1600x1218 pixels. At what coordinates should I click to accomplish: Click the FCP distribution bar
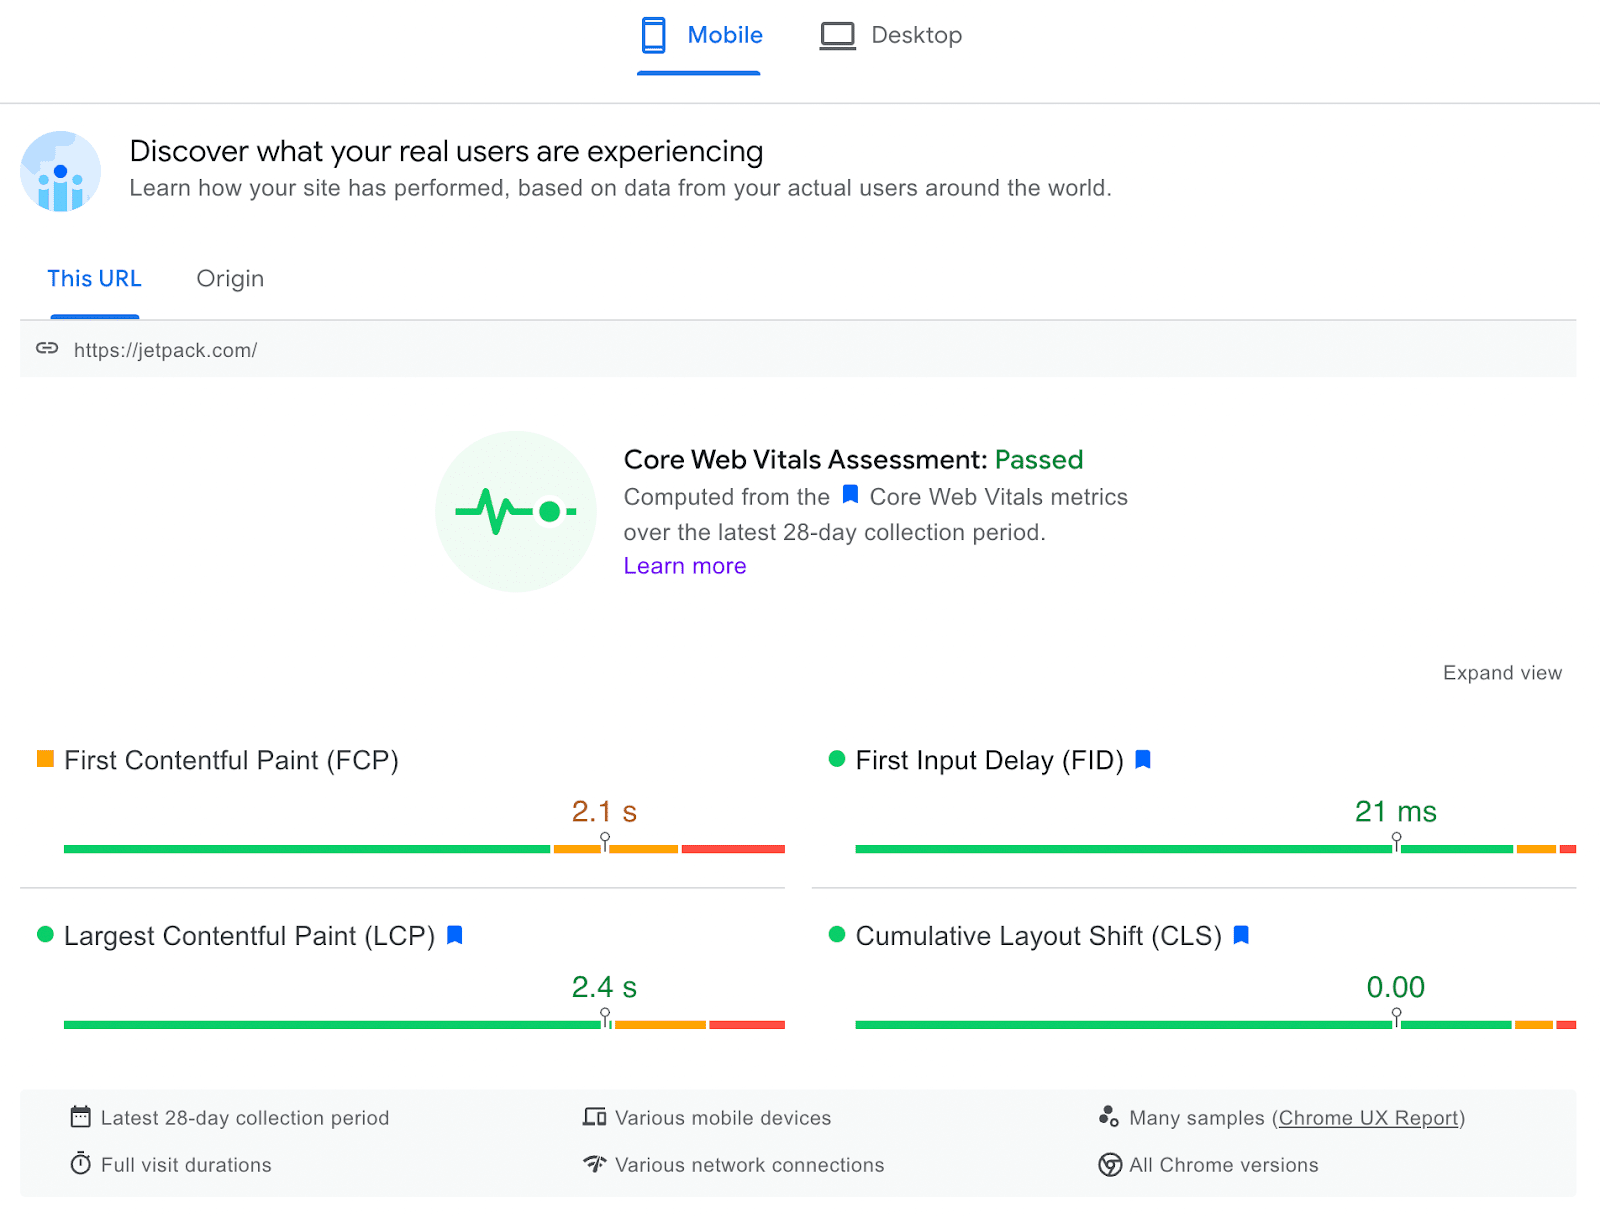(x=424, y=849)
